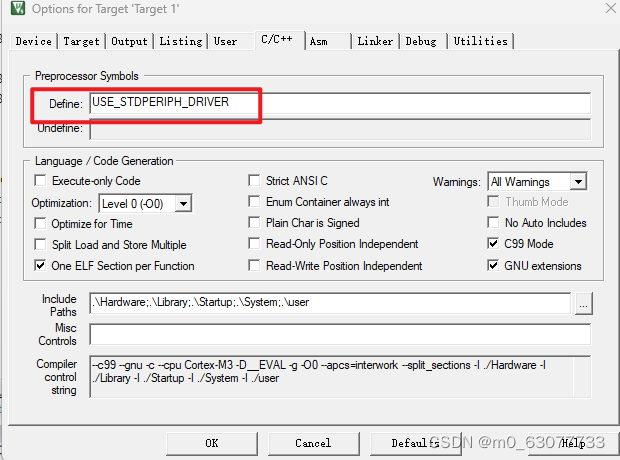Click the Cancel button
The height and width of the screenshot is (460, 620).
coord(314,443)
